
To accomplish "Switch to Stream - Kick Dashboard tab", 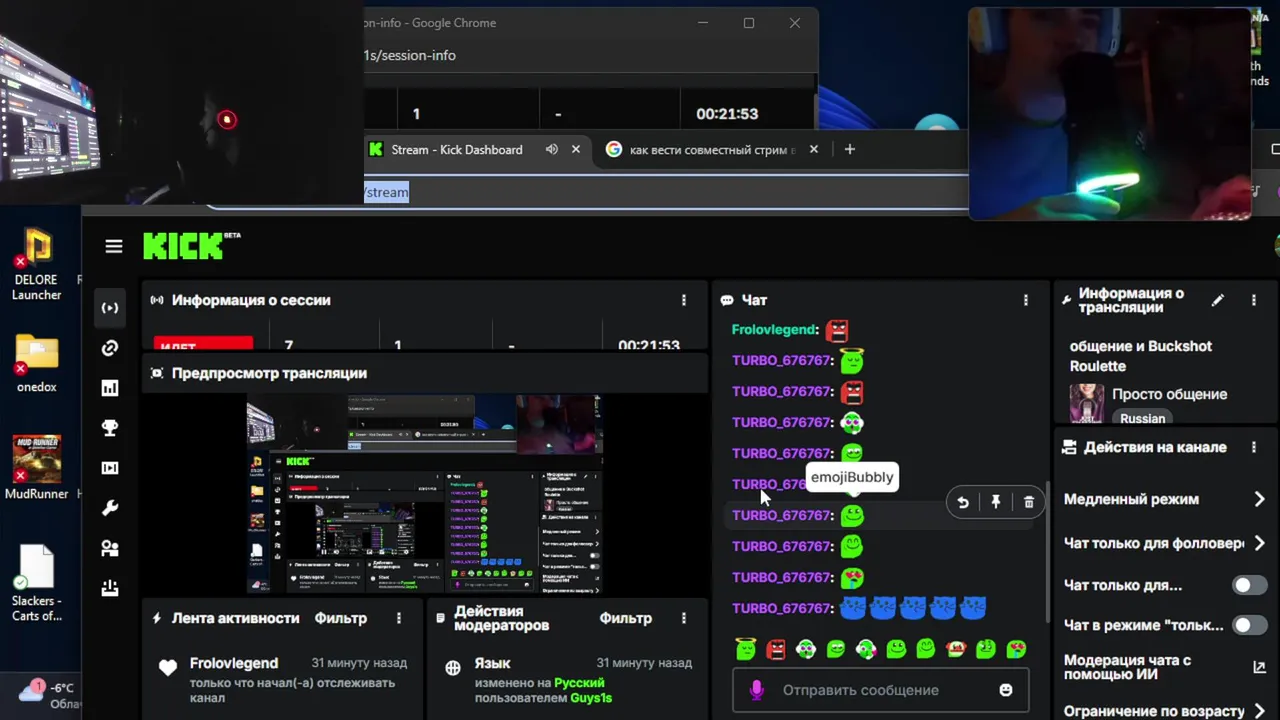I will pos(457,149).
